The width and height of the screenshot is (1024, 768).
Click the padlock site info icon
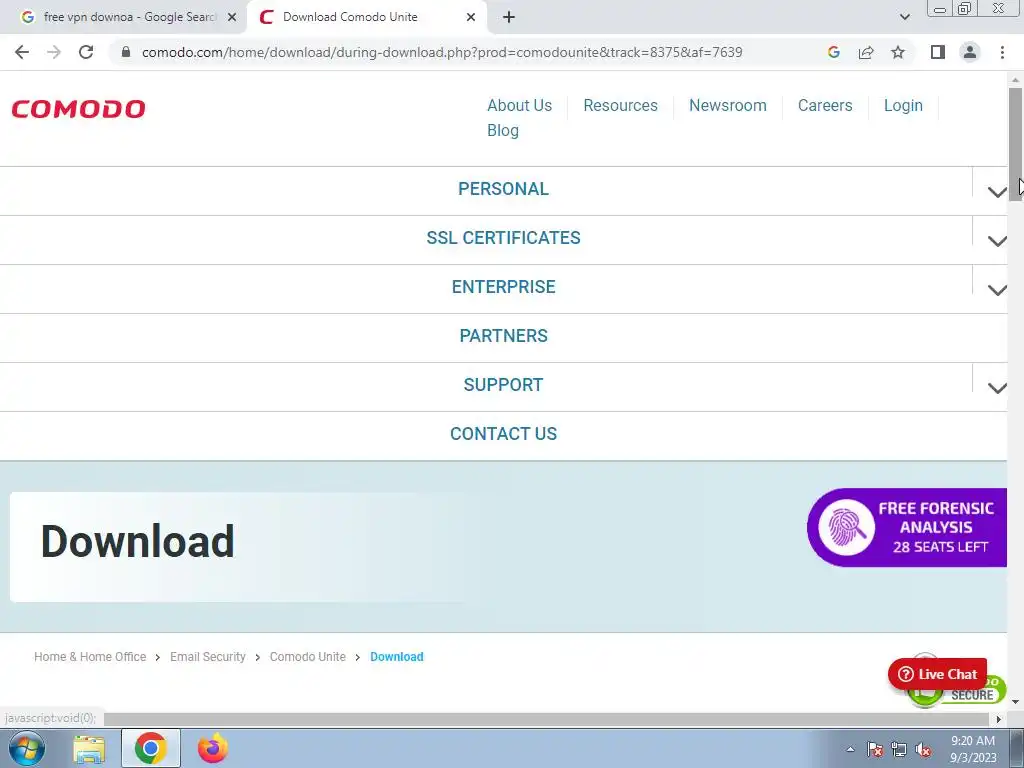pos(126,52)
